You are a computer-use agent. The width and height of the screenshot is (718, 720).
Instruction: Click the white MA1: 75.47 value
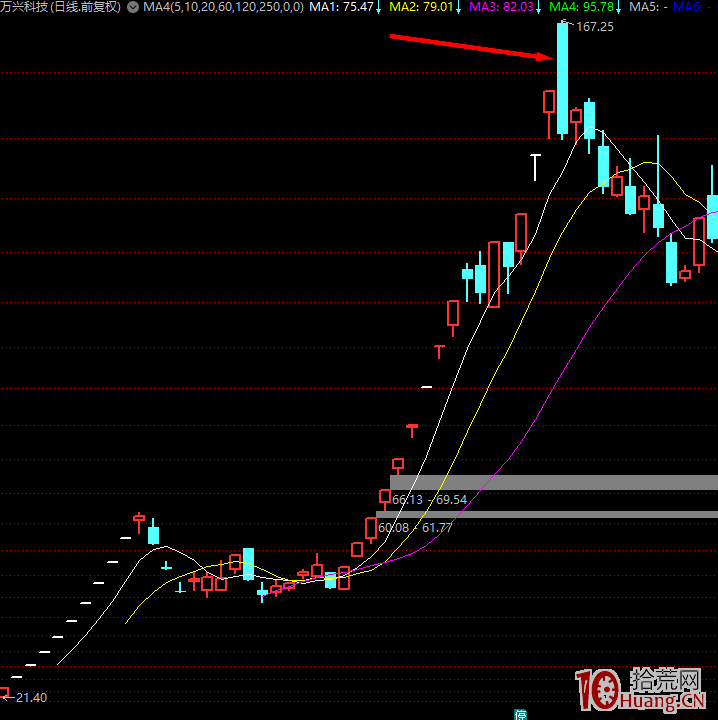(341, 7)
